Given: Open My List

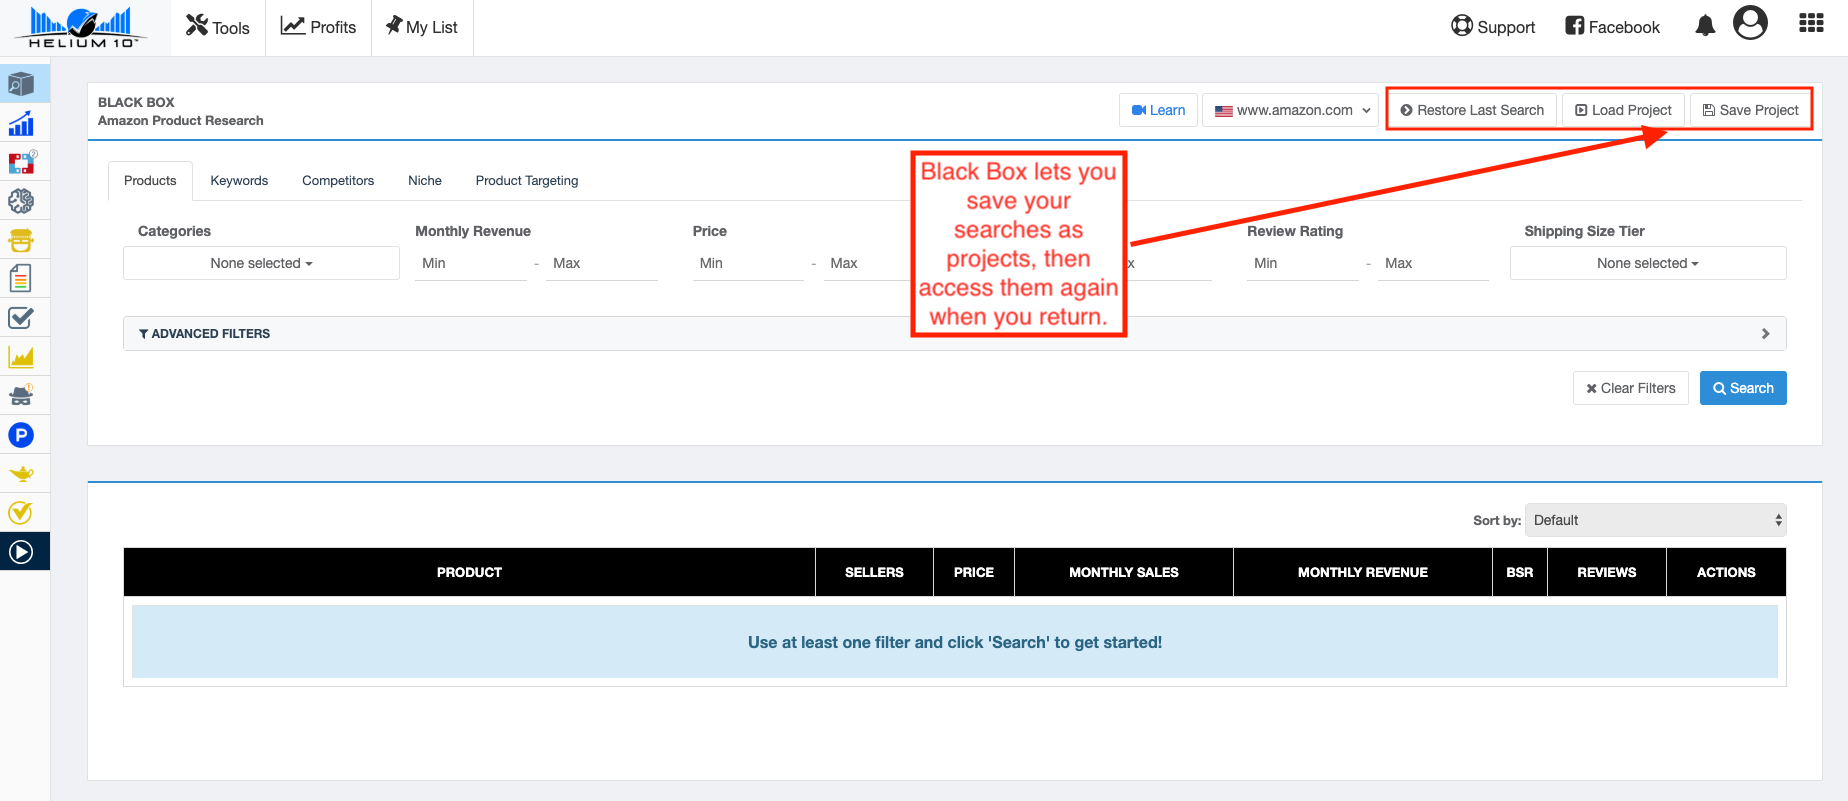Looking at the screenshot, I should [422, 27].
